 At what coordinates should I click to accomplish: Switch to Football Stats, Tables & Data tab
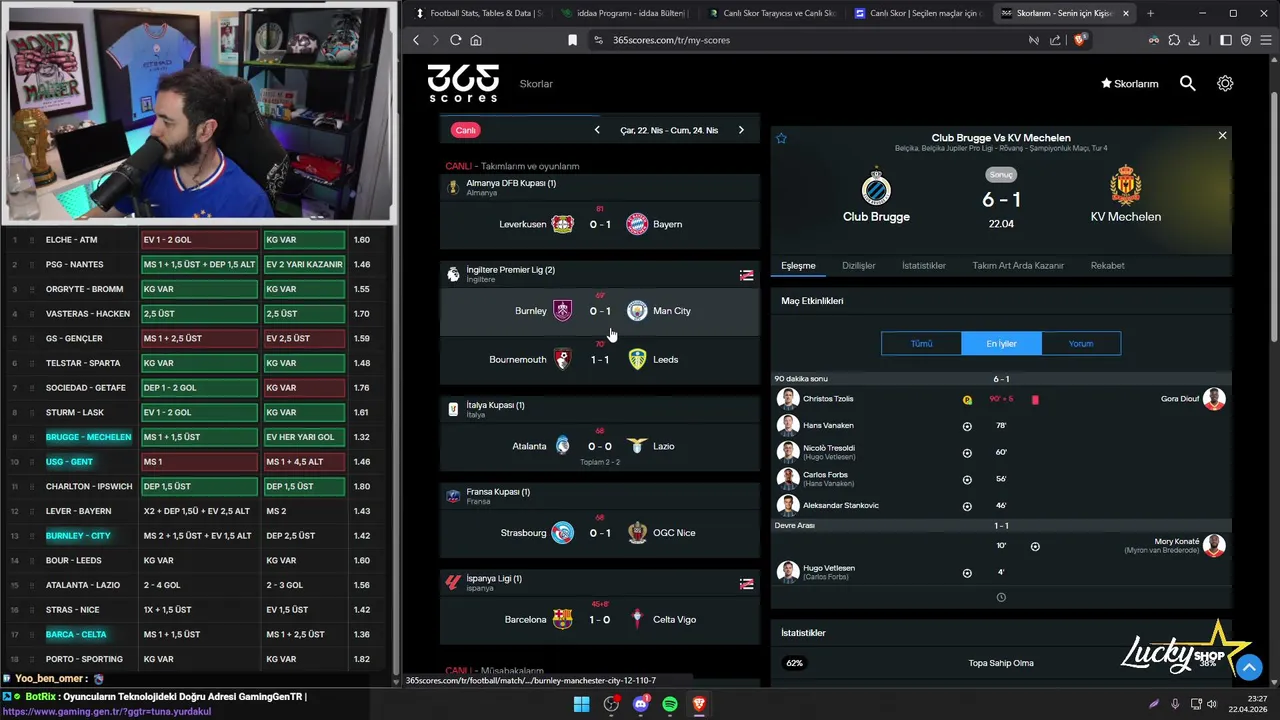coord(478,13)
